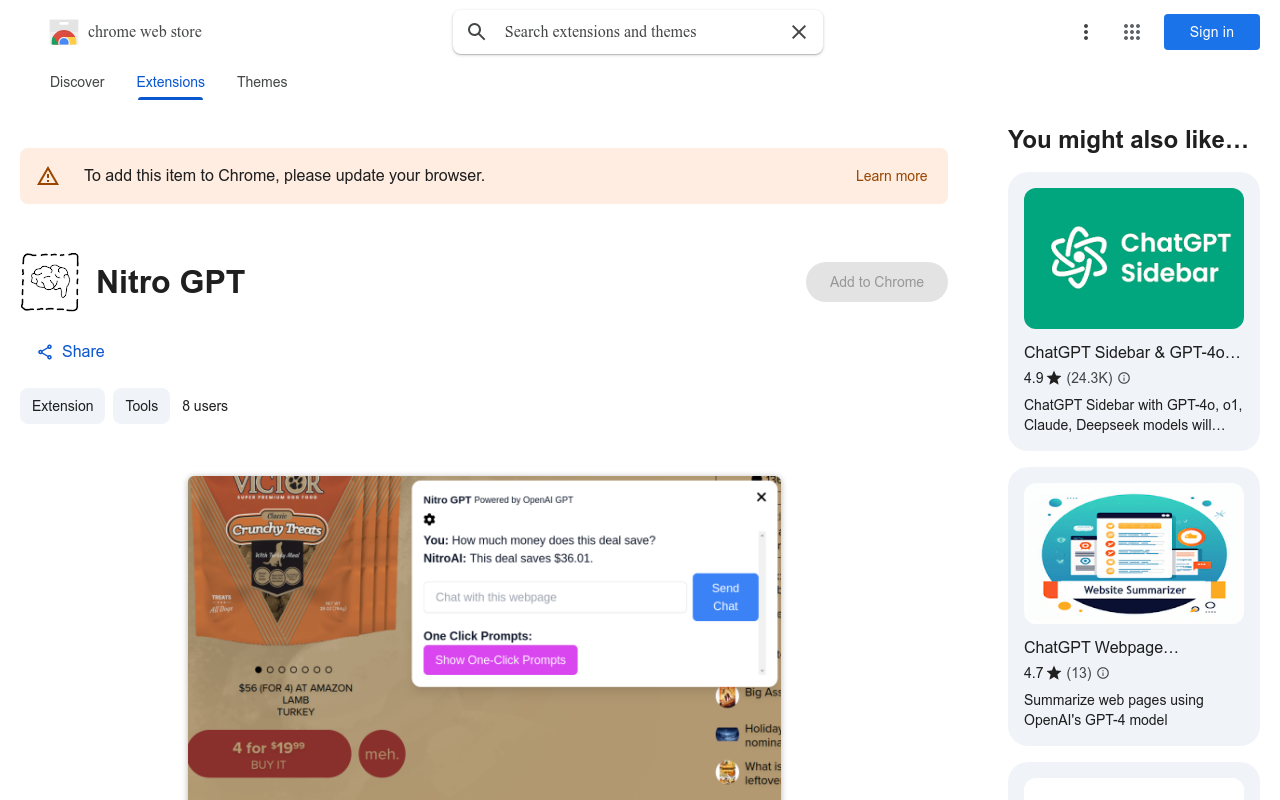Click the info icon next to 13 ratings
Image resolution: width=1280 pixels, height=800 pixels.
[x=1103, y=673]
